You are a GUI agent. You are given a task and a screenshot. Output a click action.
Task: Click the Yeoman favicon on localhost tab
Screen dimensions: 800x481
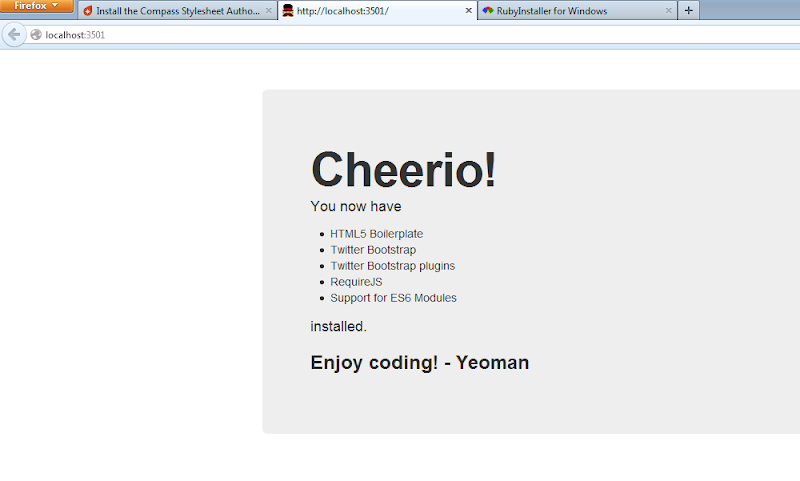coord(288,10)
